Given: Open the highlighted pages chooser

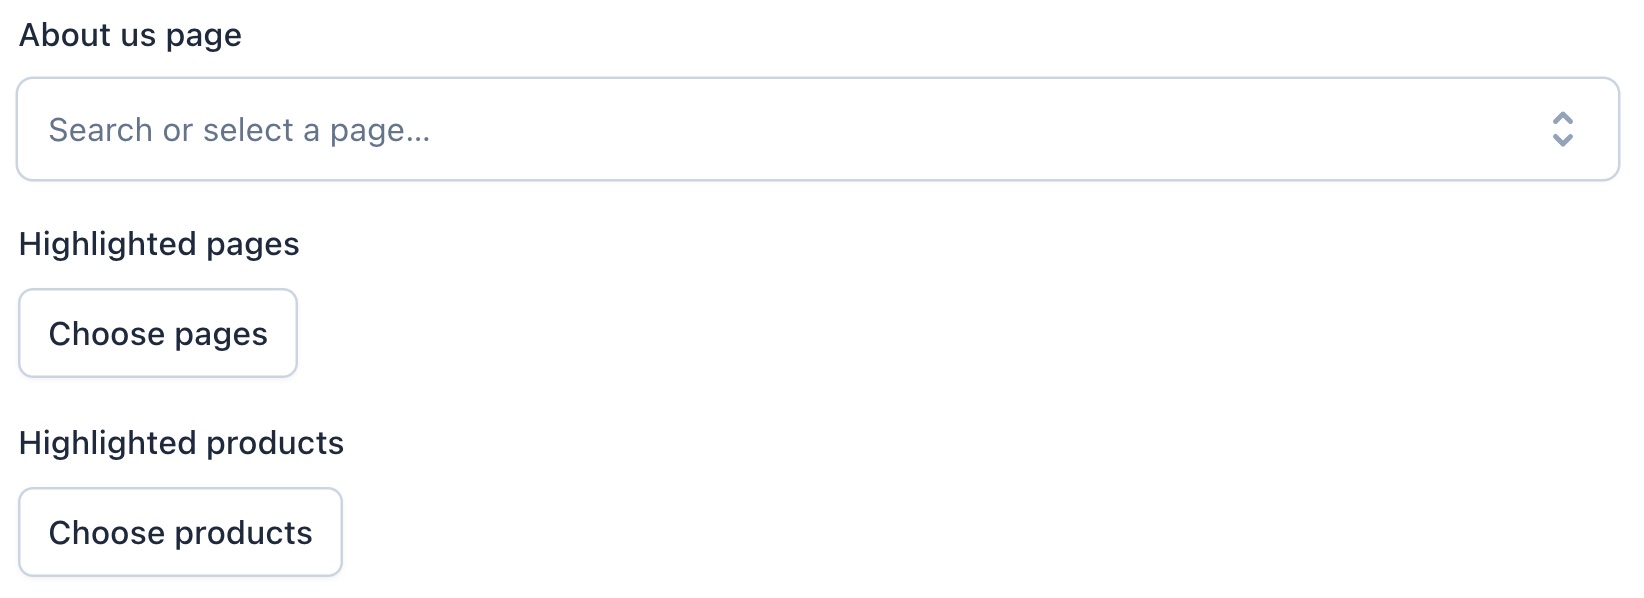Looking at the screenshot, I should pyautogui.click(x=158, y=334).
